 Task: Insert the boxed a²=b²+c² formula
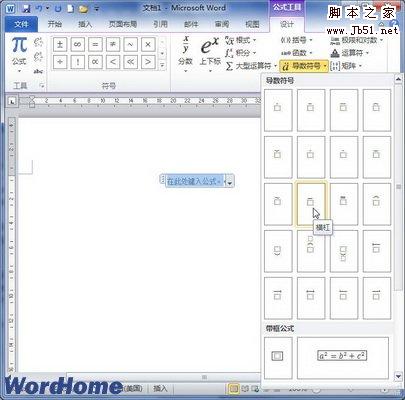[343, 358]
